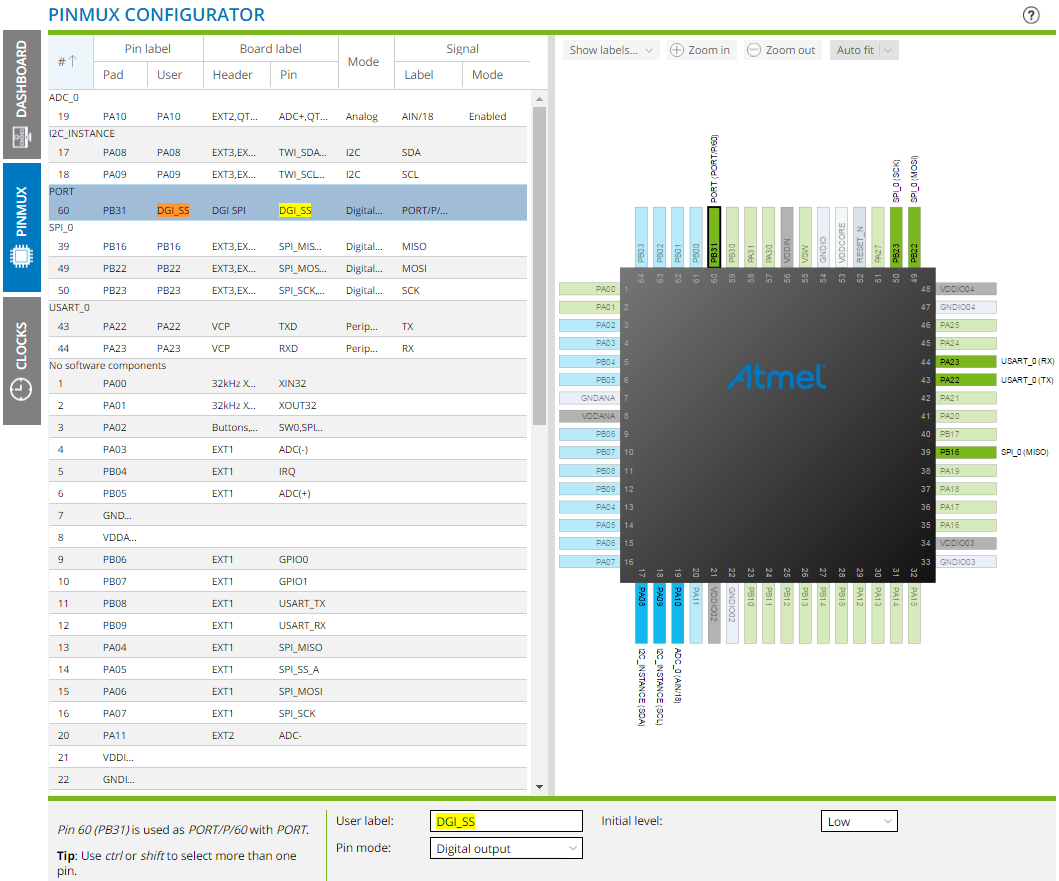Open the Pin mode dropdown
This screenshot has width=1059, height=881.
click(506, 849)
